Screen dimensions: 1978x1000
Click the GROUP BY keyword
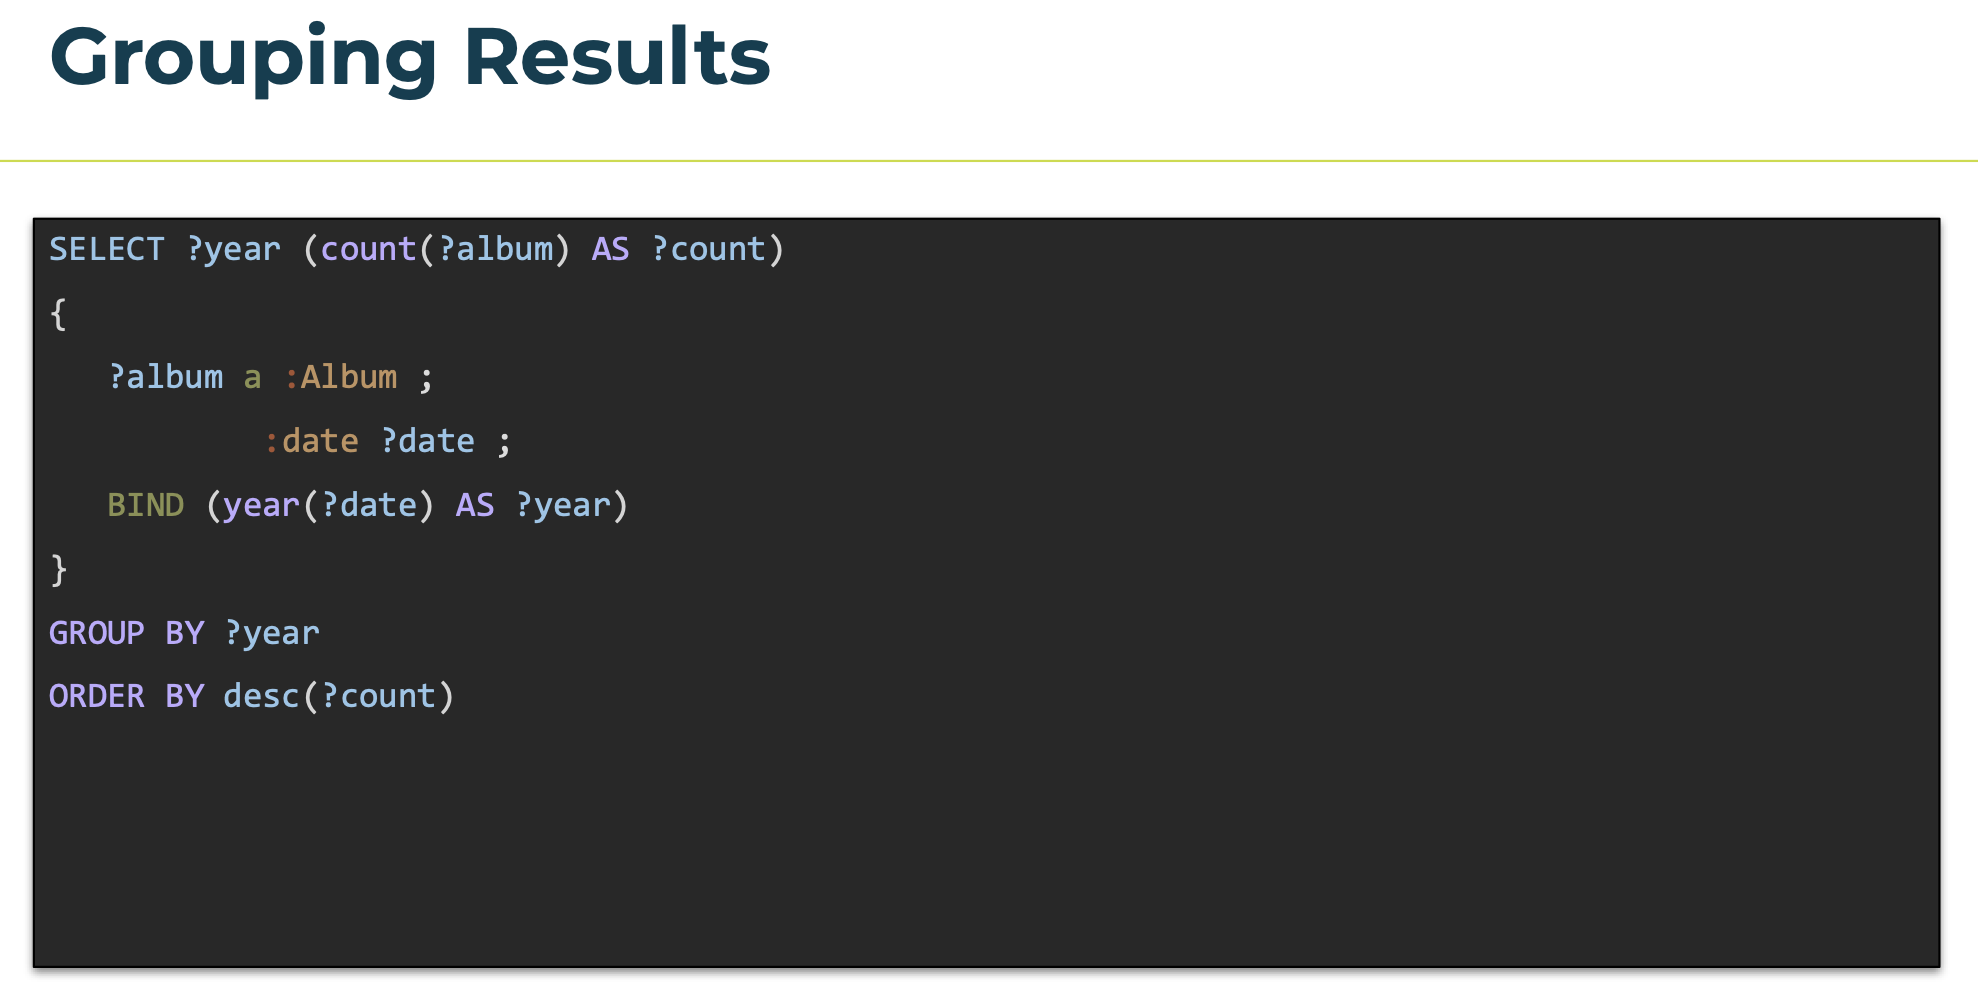127,633
